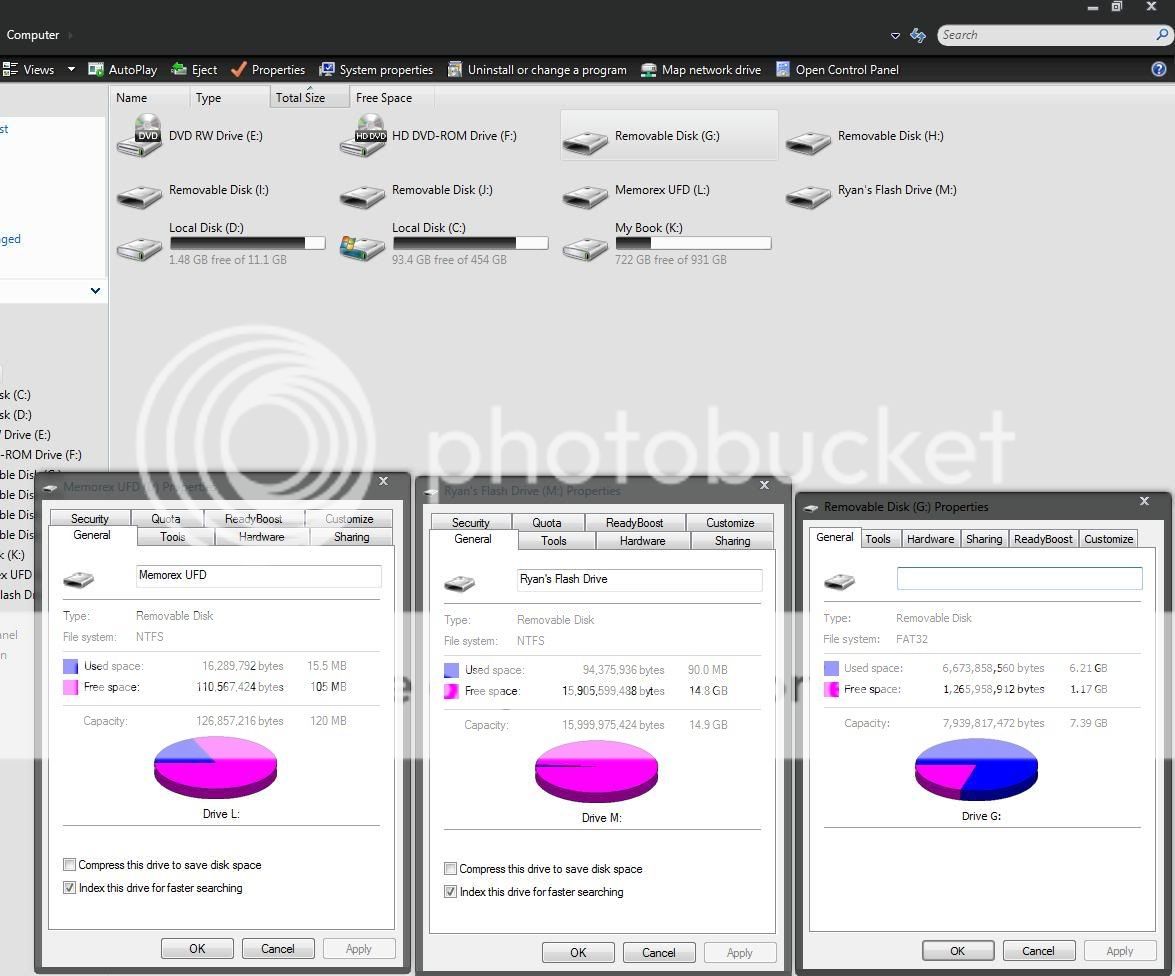
Task: Click Apply in the Memorex UFD Properties dialog
Action: [x=359, y=948]
